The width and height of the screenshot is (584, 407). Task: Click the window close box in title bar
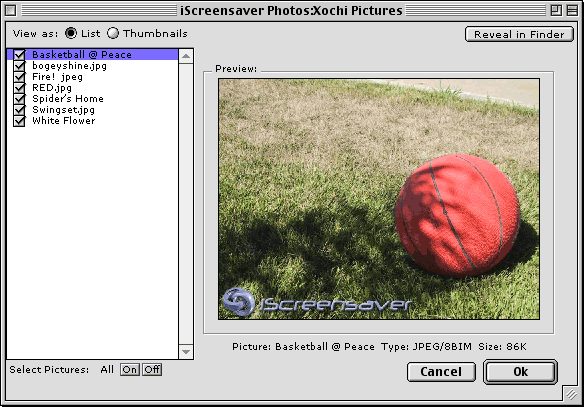tap(11, 10)
